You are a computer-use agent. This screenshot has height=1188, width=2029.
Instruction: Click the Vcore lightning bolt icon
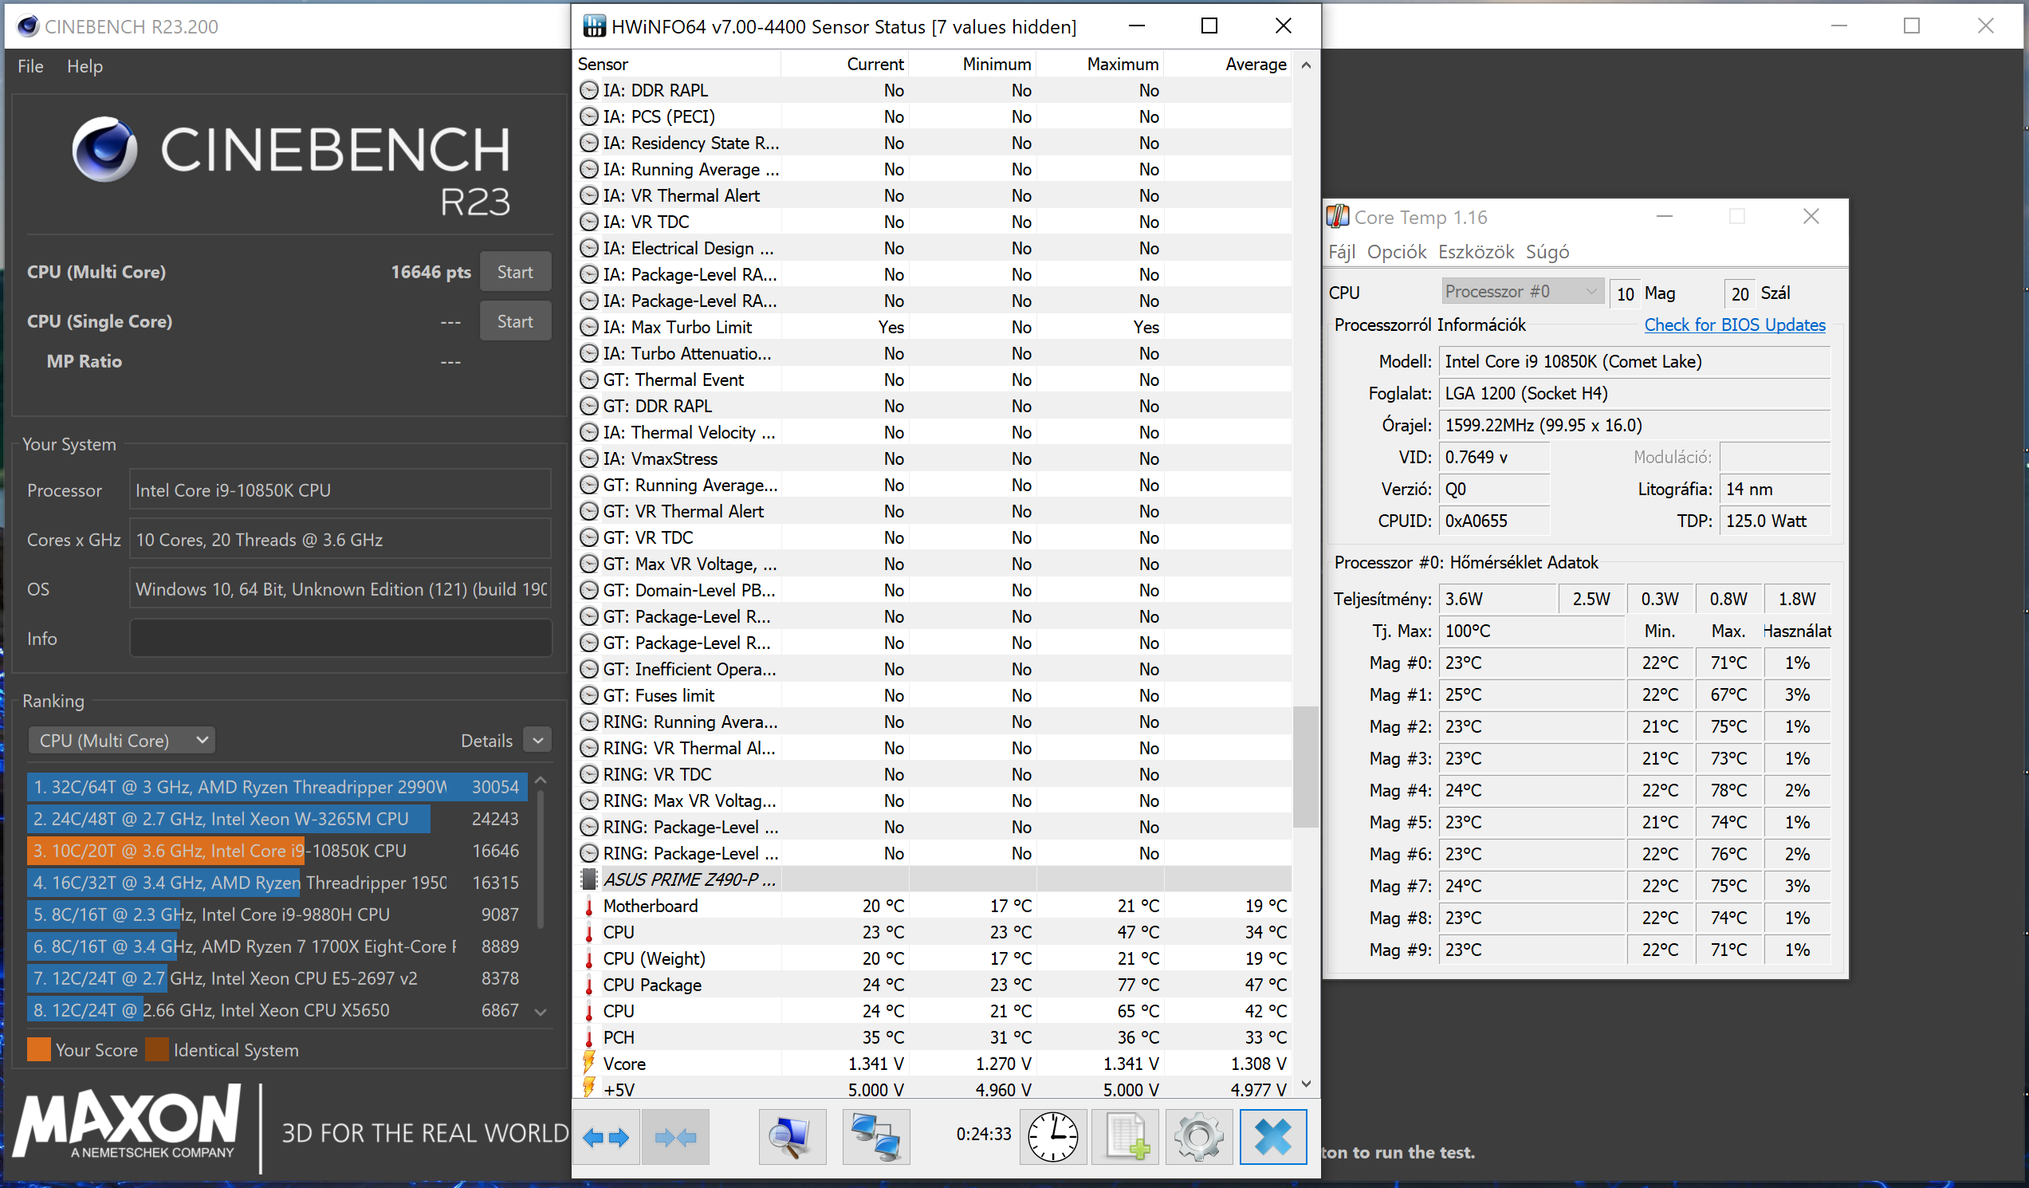(589, 1063)
